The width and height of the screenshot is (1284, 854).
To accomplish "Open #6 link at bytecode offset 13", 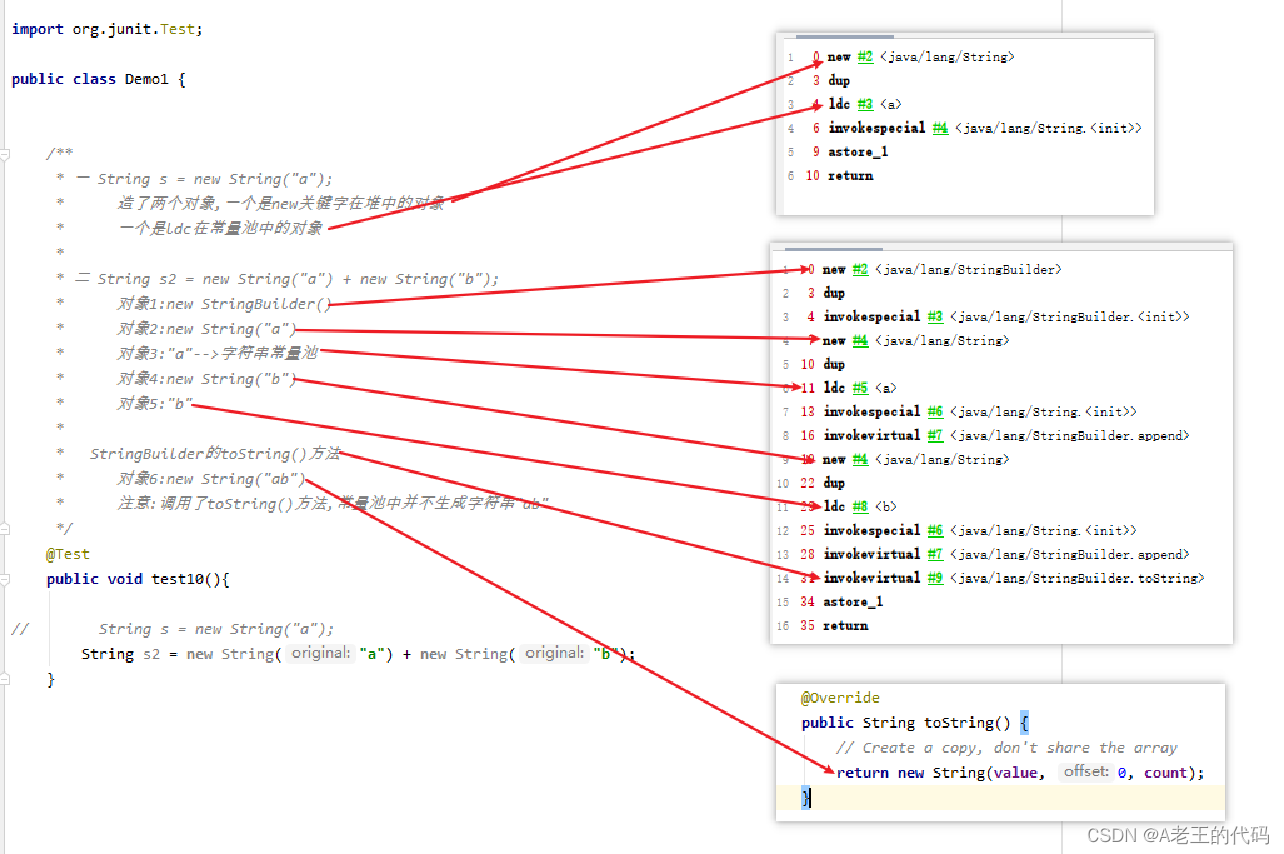I will click(x=935, y=411).
